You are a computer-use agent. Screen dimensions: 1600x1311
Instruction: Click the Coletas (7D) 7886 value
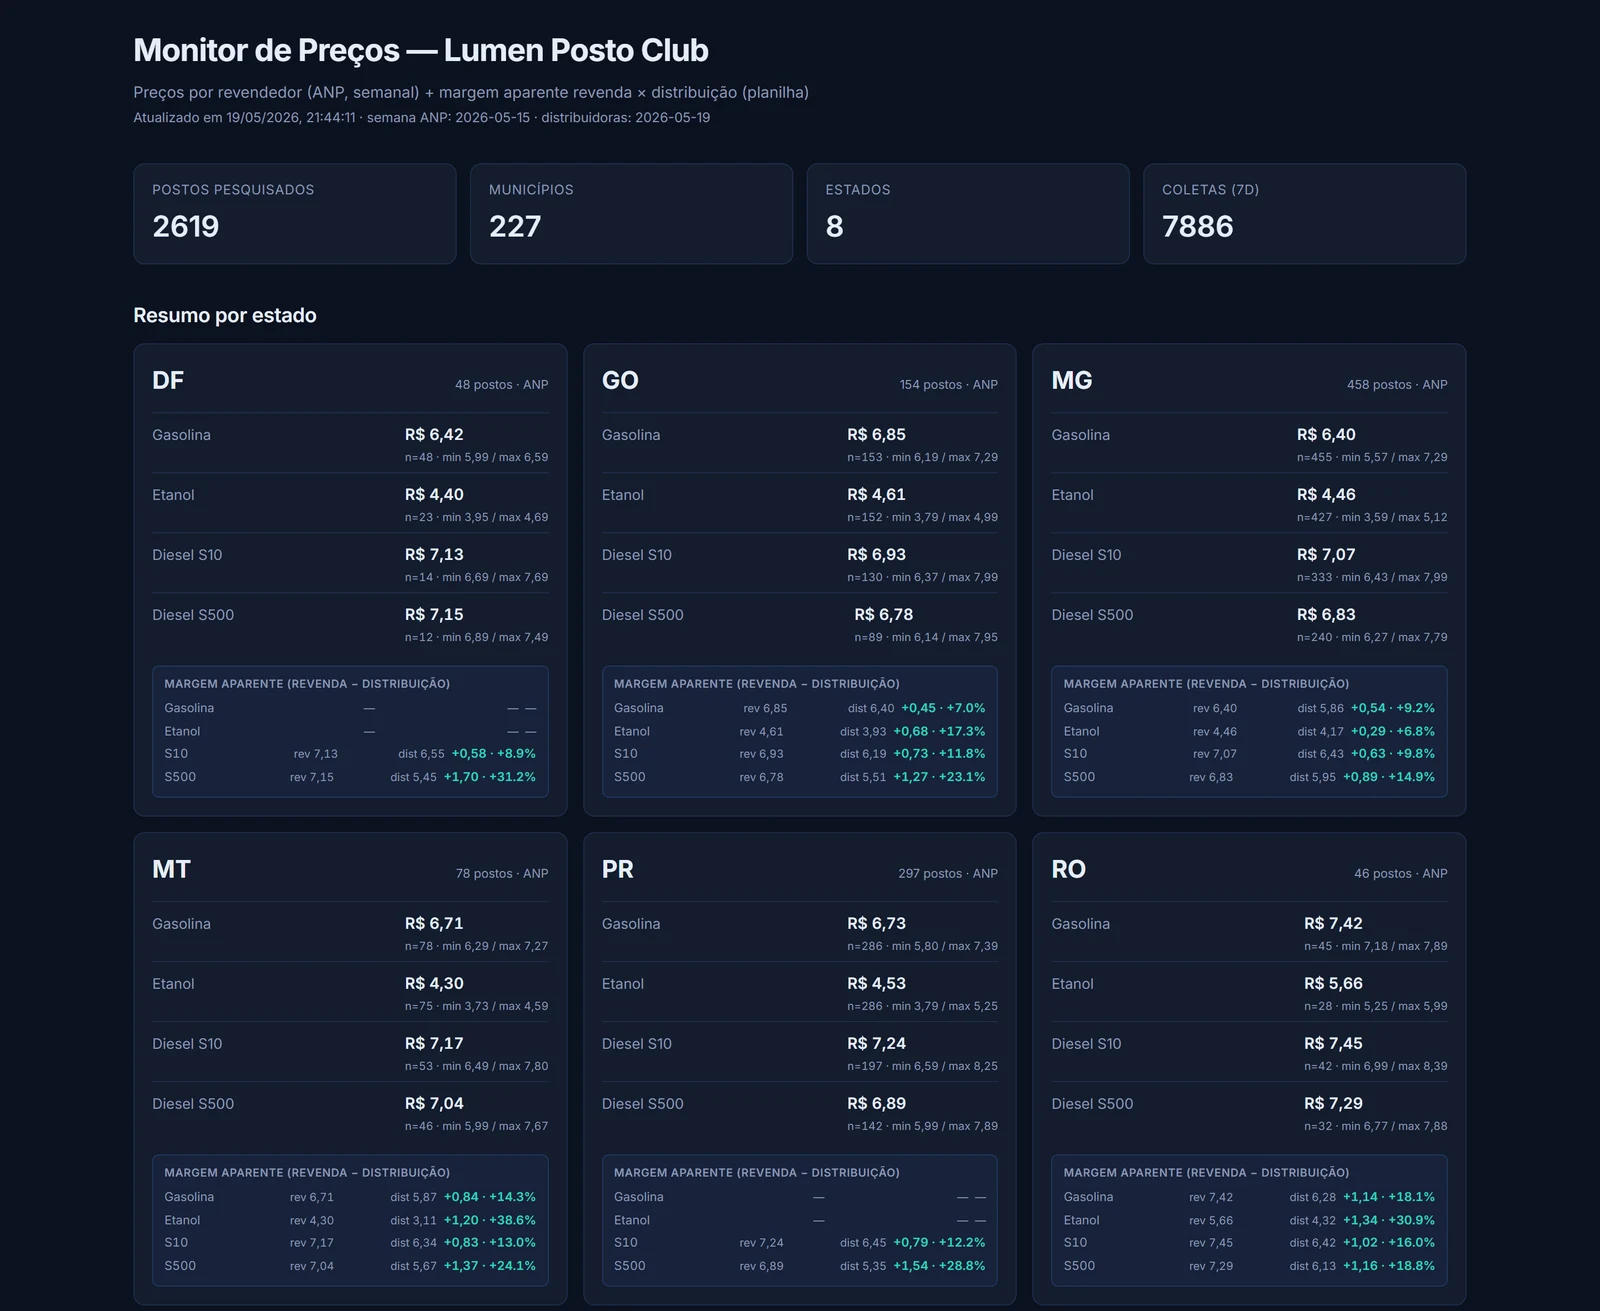pyautogui.click(x=1197, y=227)
